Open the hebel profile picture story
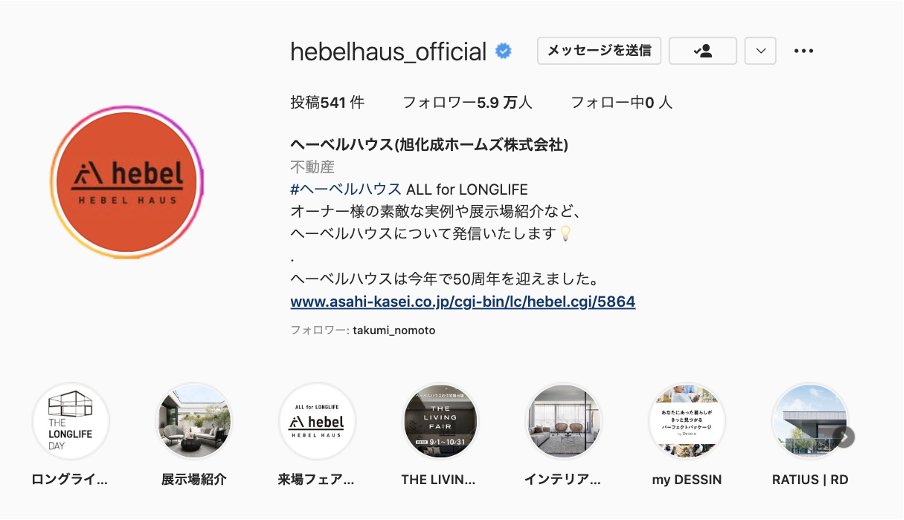The height and width of the screenshot is (520, 904). pyautogui.click(x=127, y=182)
